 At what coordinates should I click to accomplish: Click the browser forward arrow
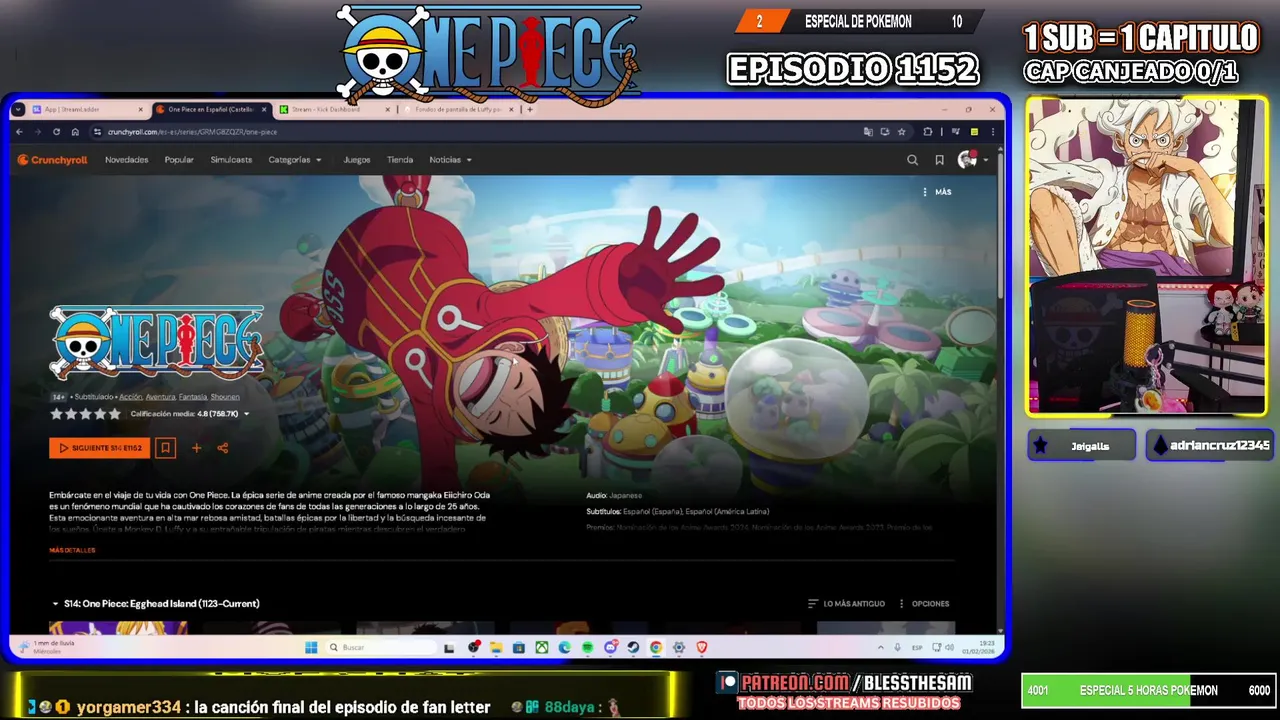(38, 132)
